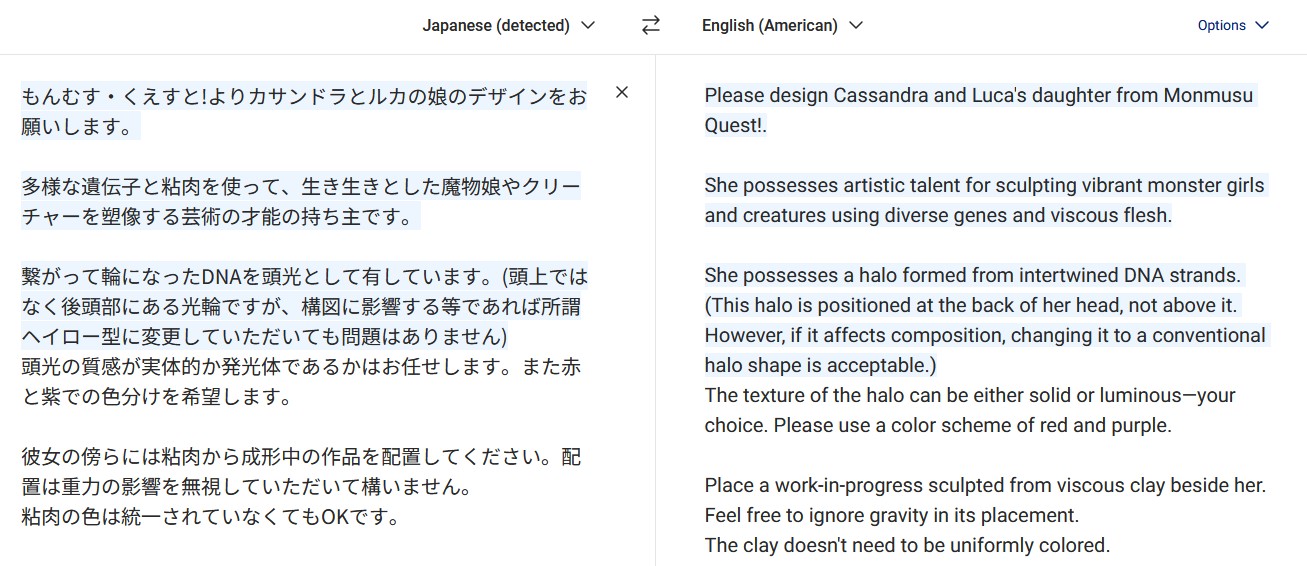The height and width of the screenshot is (566, 1307).
Task: Select translated sentence about sculpting vibrant monster girls
Action: (984, 186)
